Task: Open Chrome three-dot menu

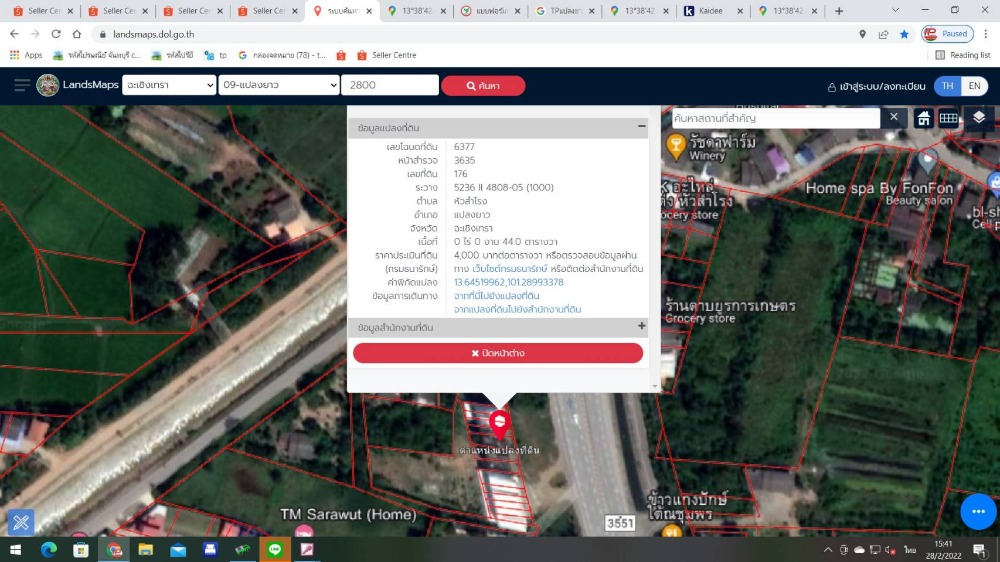Action: point(986,34)
